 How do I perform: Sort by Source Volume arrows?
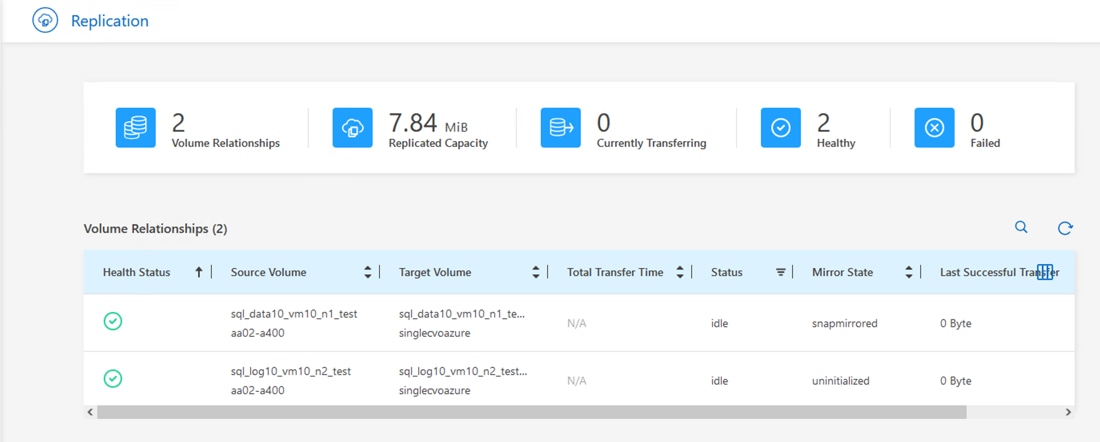(368, 272)
